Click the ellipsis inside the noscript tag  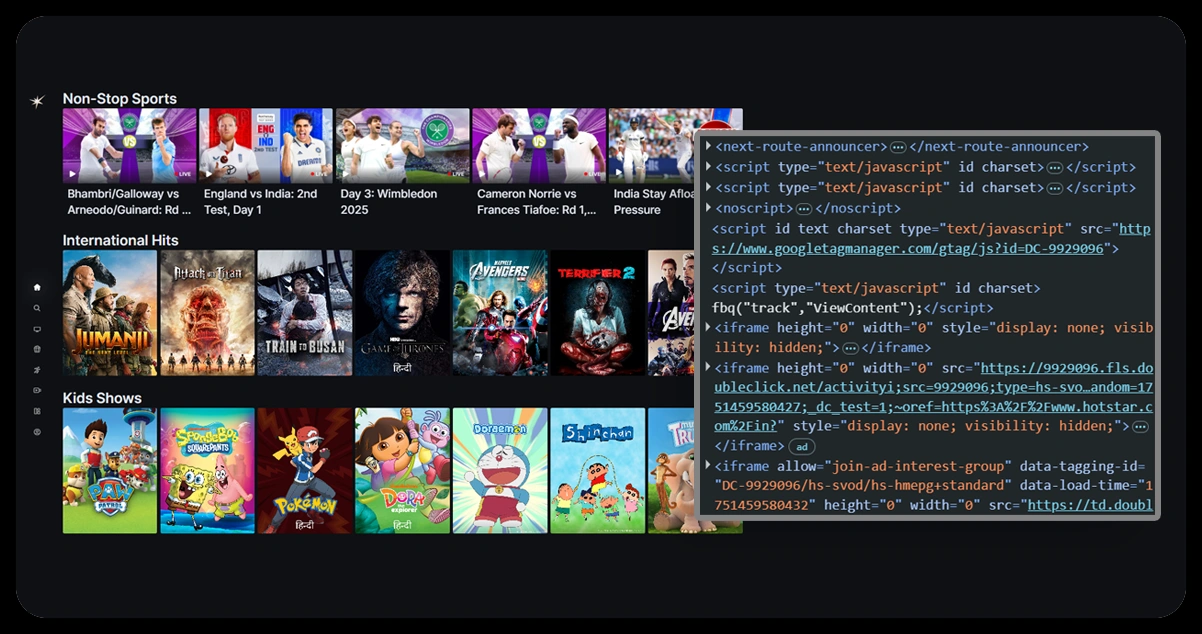click(x=803, y=209)
